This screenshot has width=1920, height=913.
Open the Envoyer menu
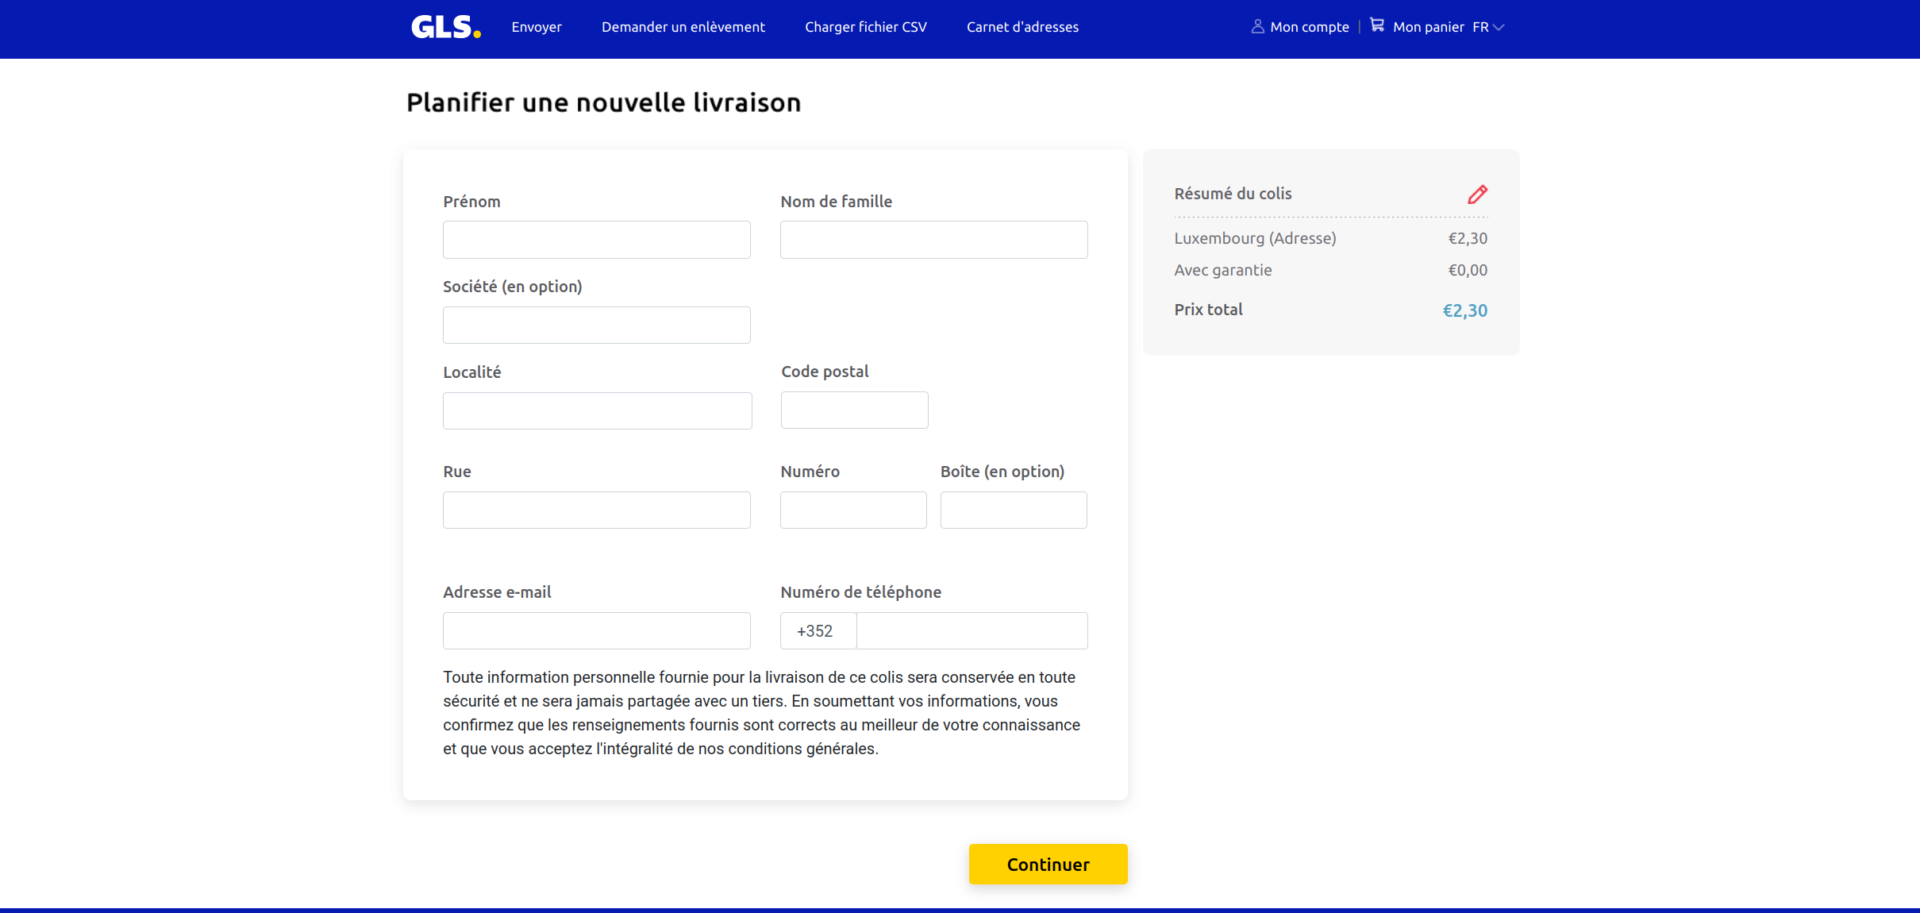[x=536, y=27]
